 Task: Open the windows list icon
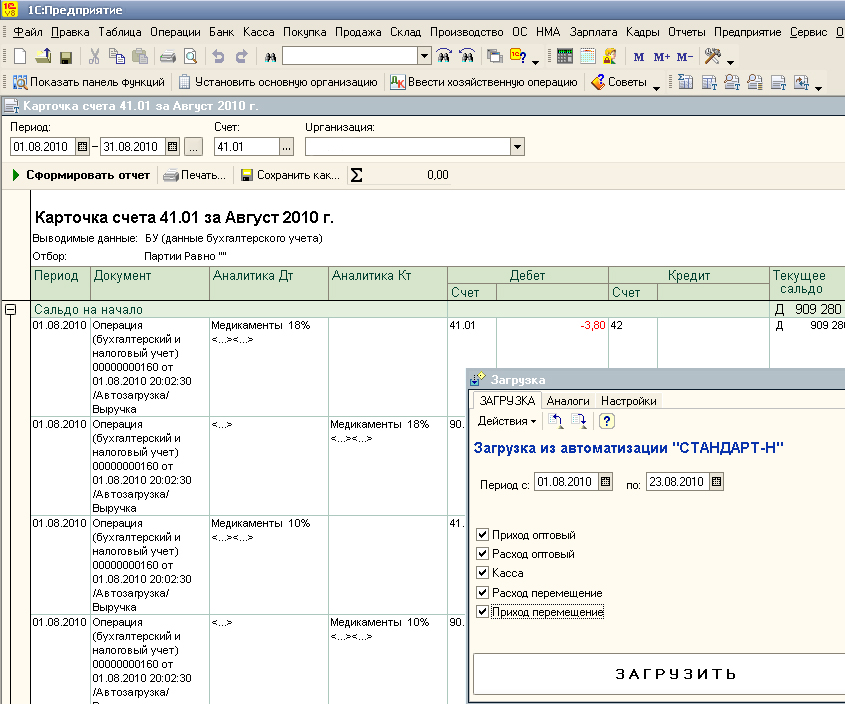point(494,56)
